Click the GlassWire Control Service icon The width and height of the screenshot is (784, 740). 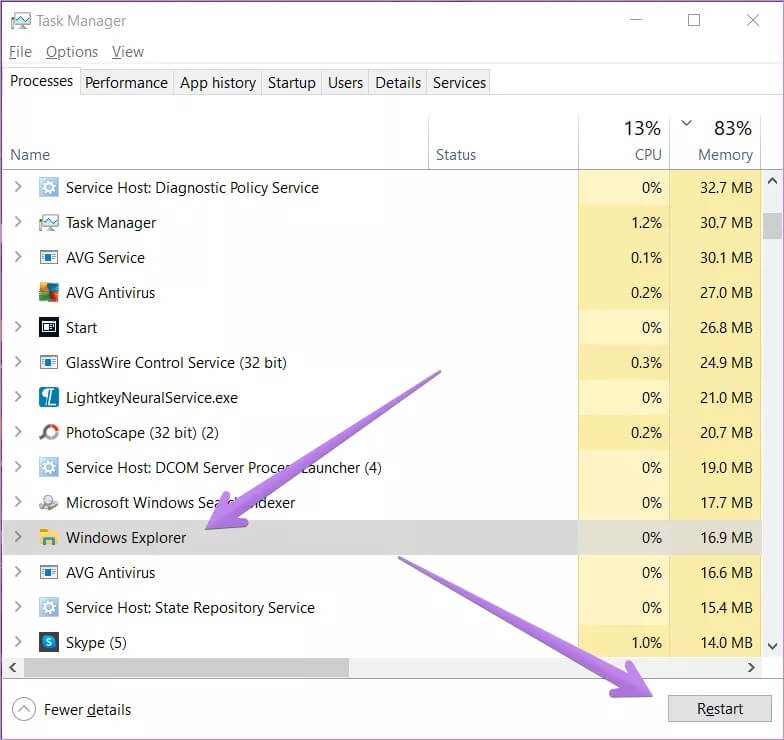(x=48, y=362)
